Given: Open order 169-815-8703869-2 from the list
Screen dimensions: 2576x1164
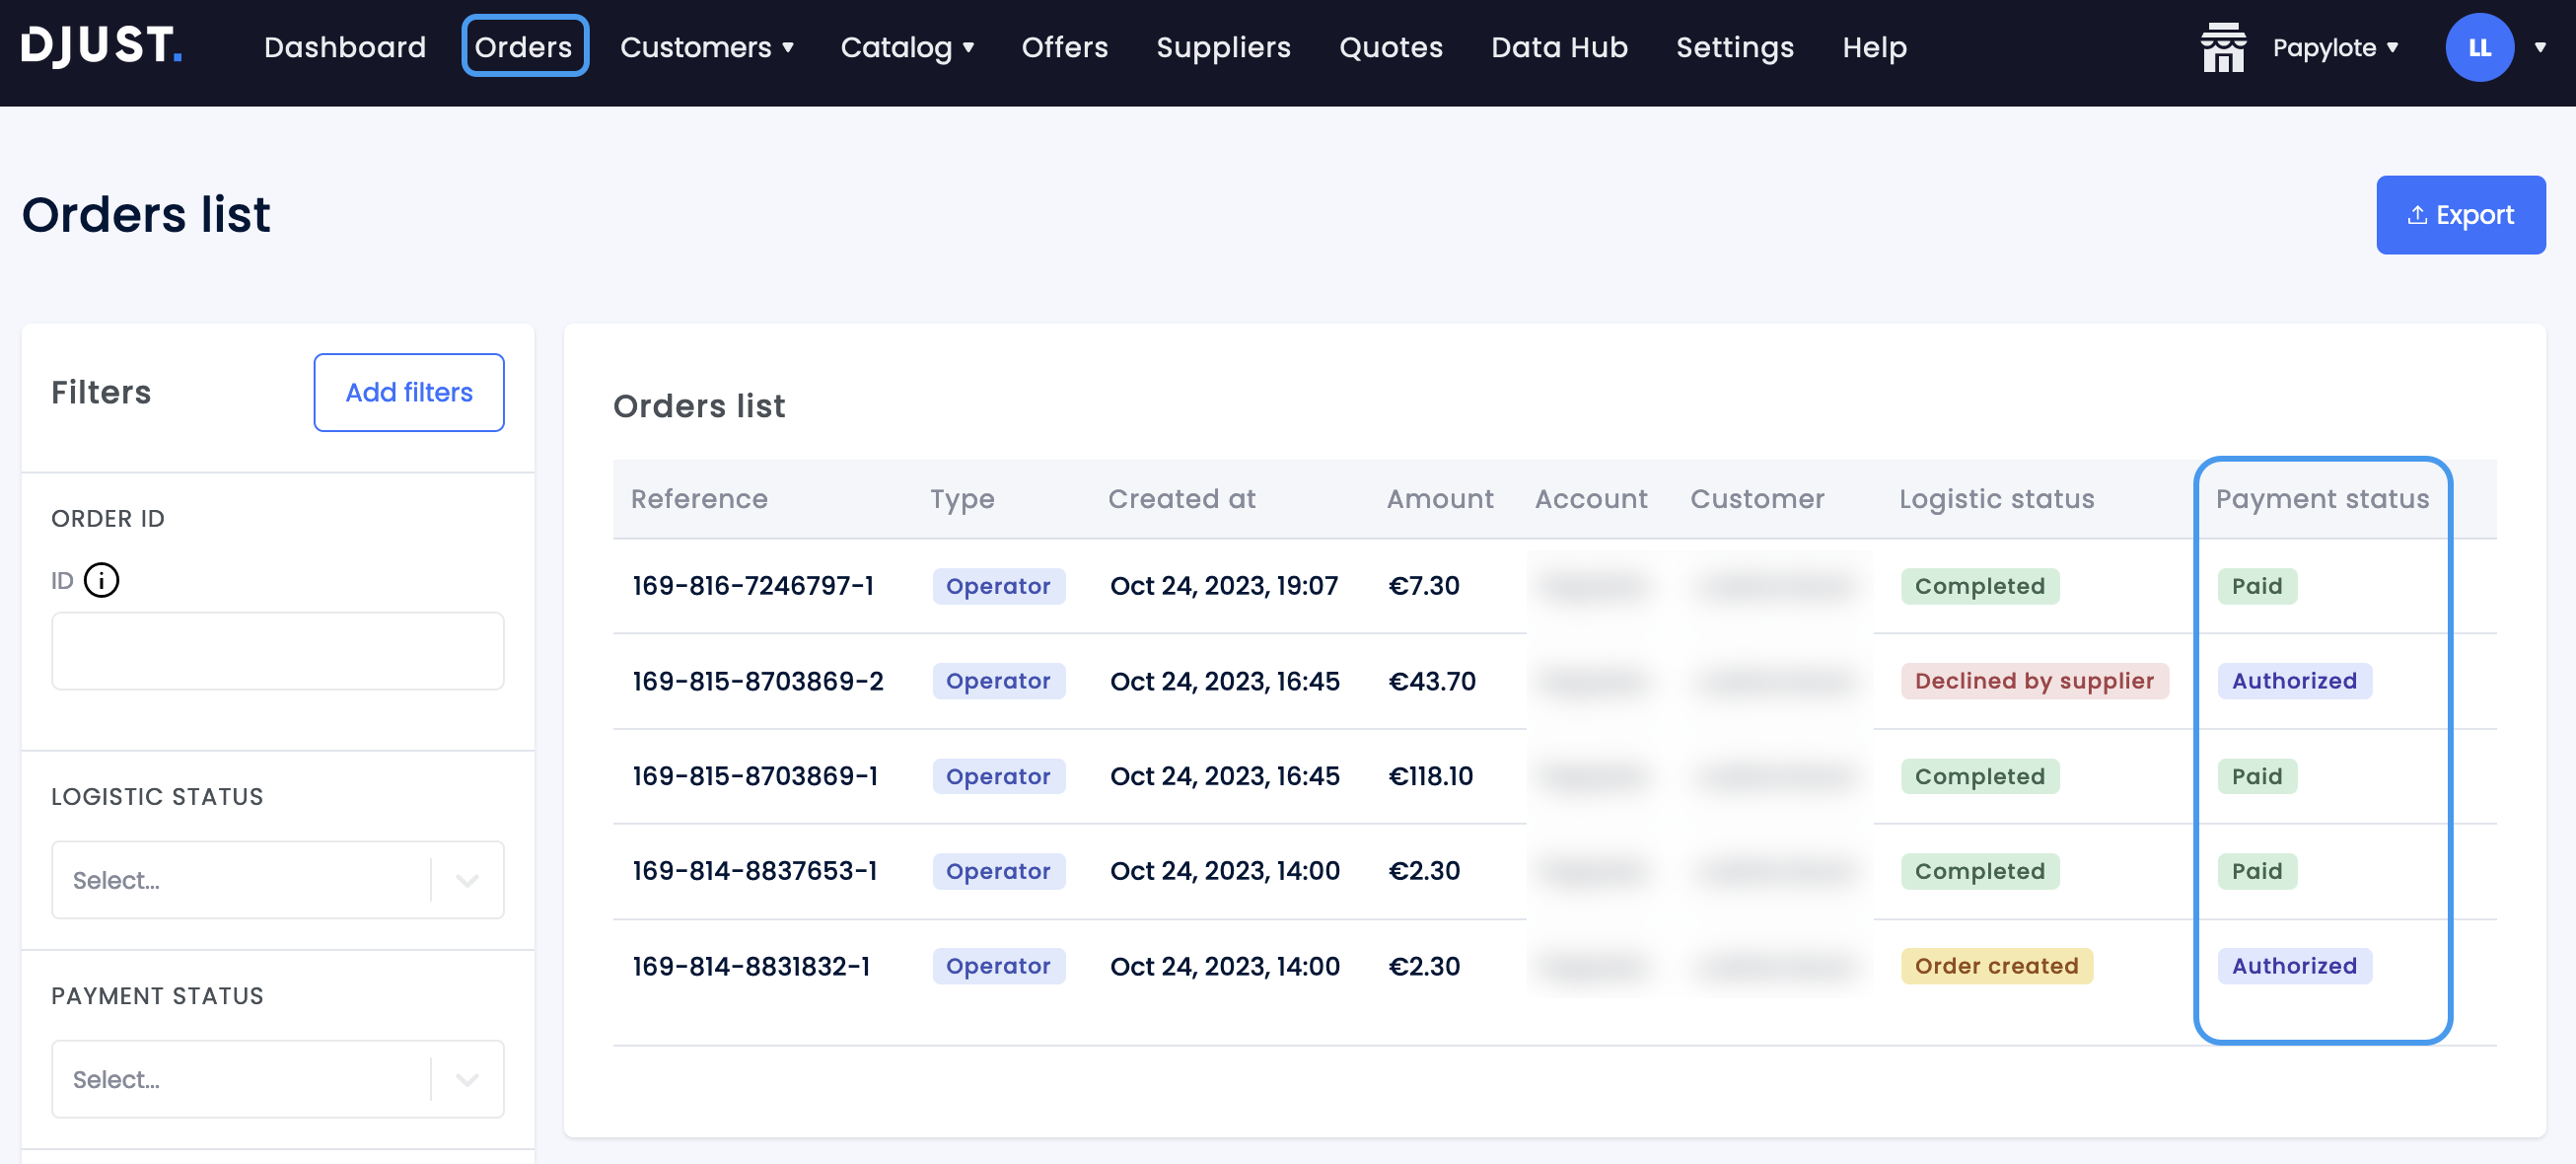Looking at the screenshot, I should pyautogui.click(x=758, y=681).
